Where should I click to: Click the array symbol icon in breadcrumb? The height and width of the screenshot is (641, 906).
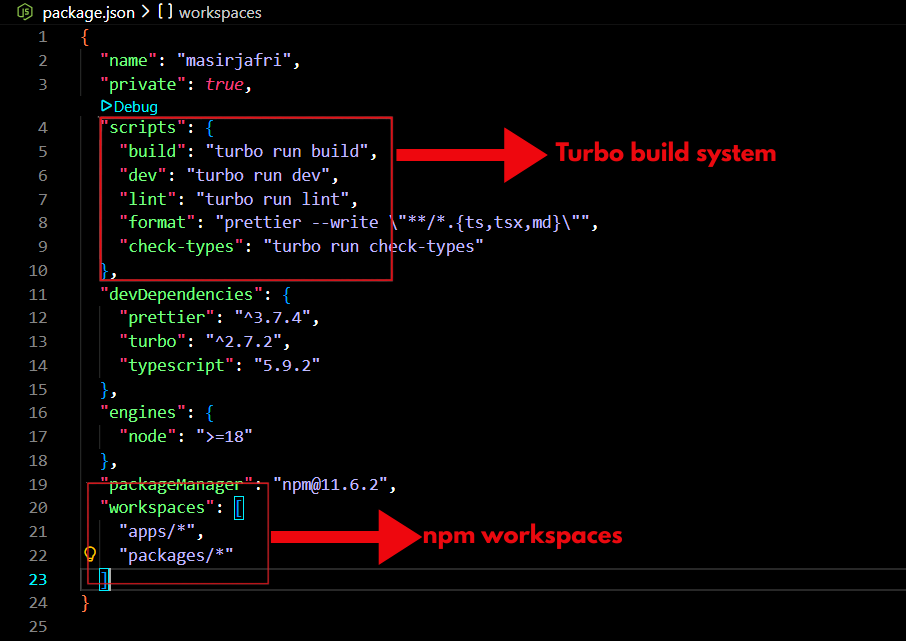165,12
